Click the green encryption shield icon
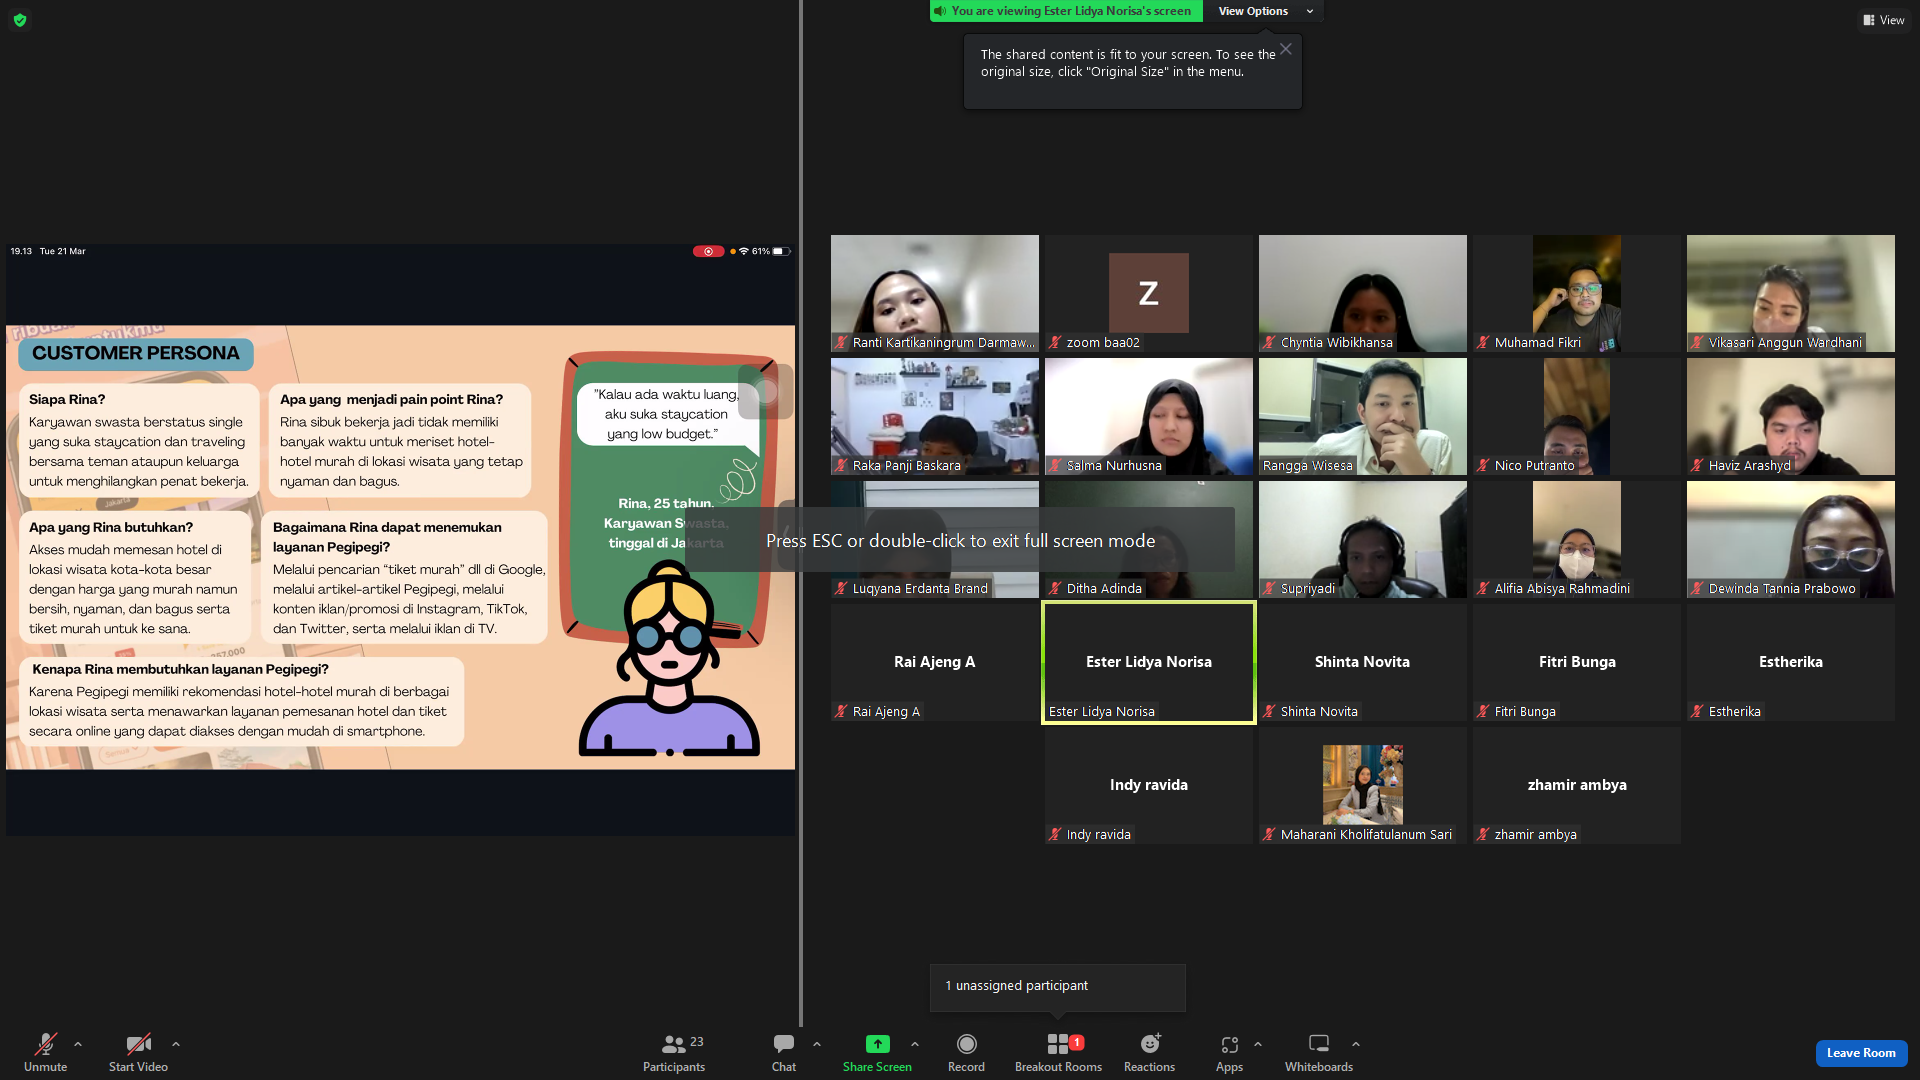Image resolution: width=1920 pixels, height=1080 pixels. pyautogui.click(x=20, y=20)
